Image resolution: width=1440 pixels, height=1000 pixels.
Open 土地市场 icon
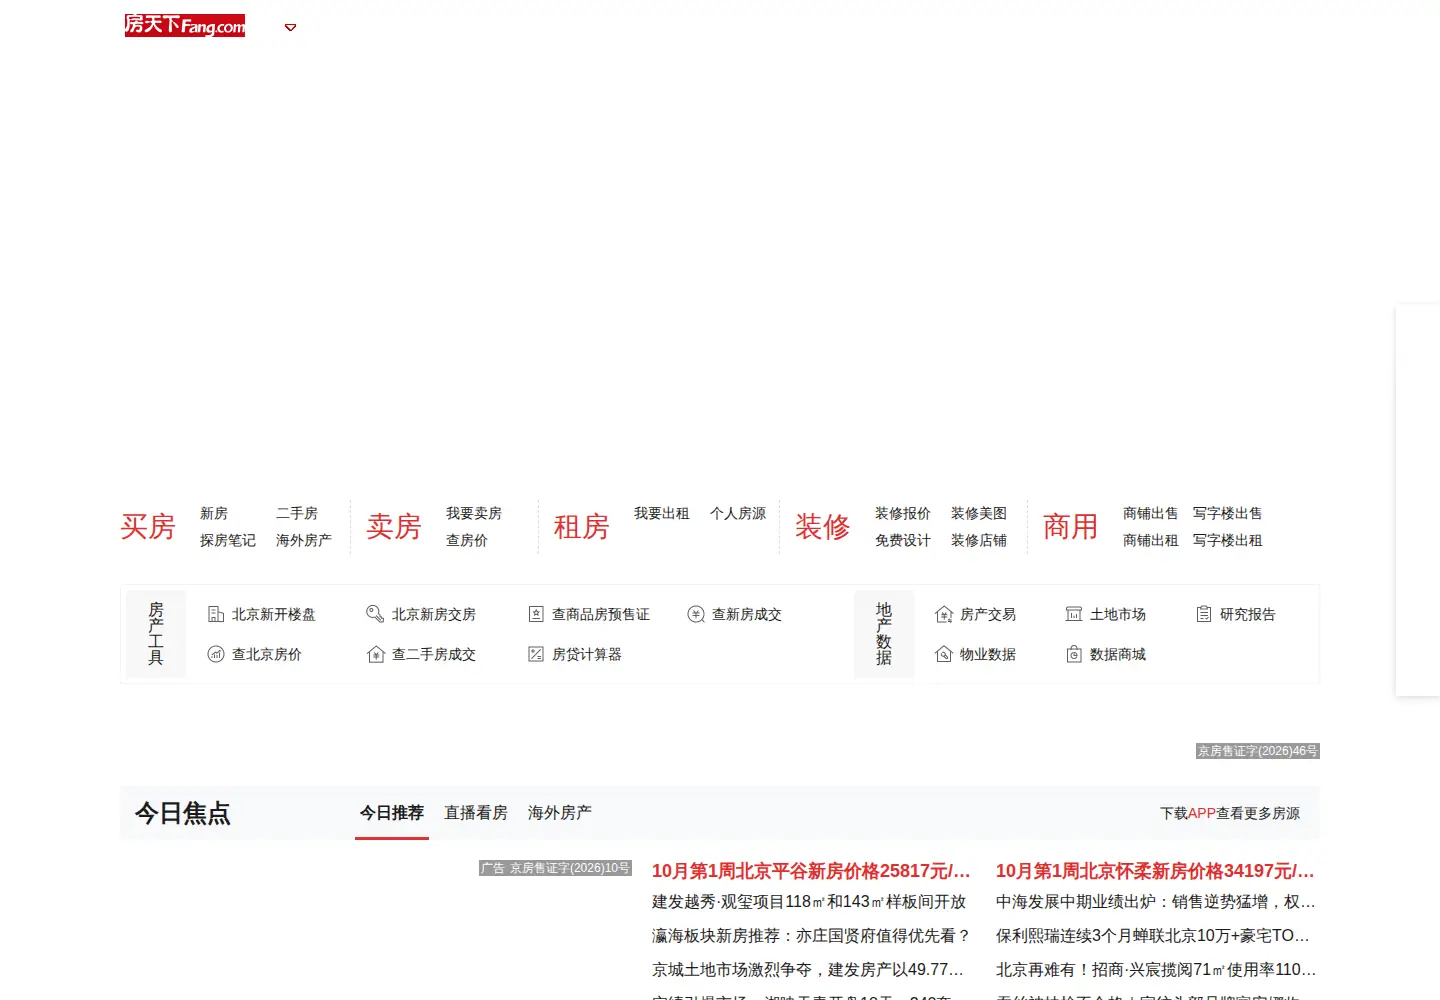pyautogui.click(x=1074, y=614)
